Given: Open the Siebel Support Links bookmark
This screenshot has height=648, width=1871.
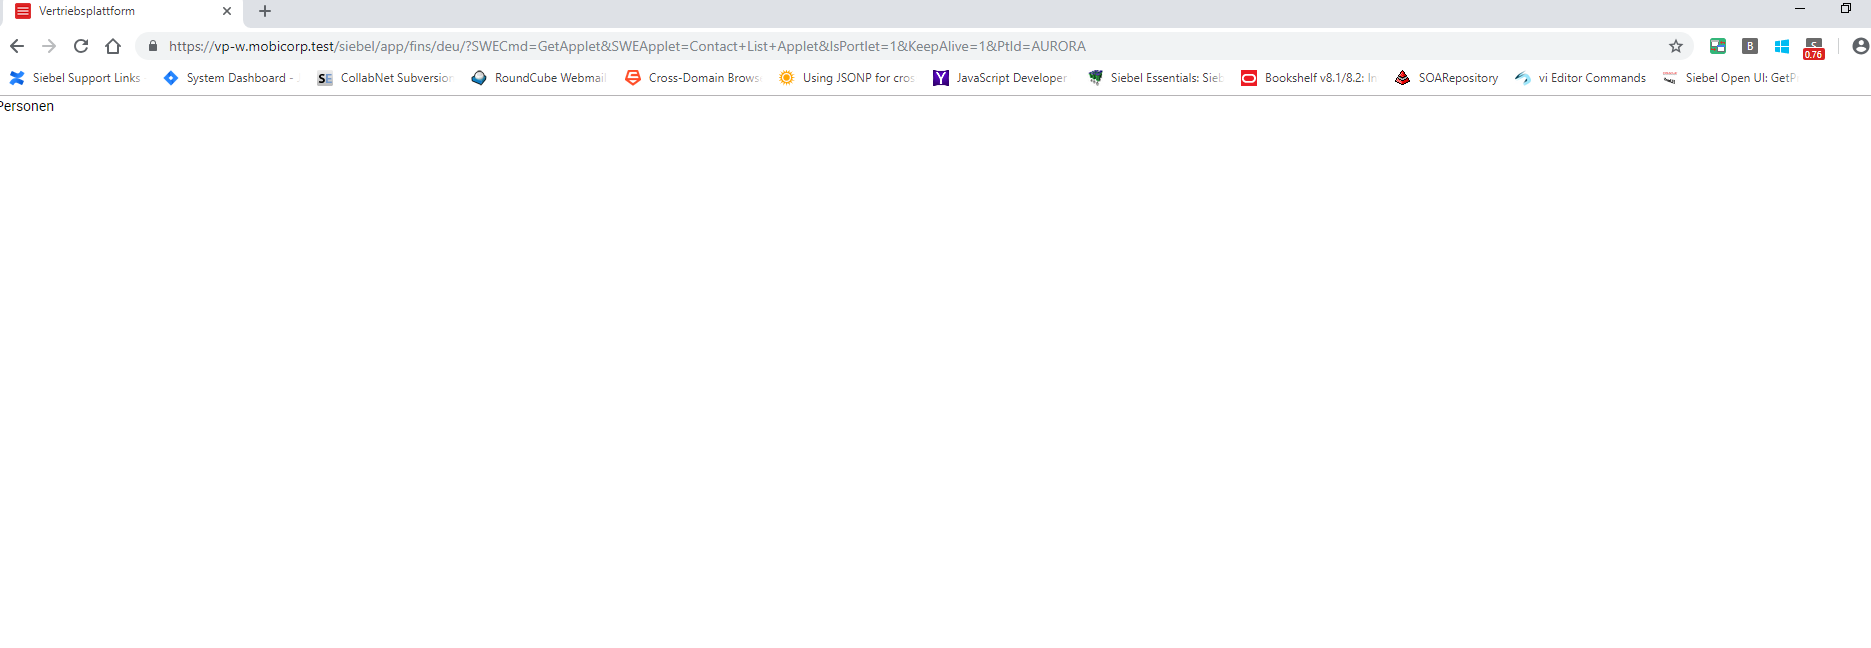Looking at the screenshot, I should tap(75, 78).
